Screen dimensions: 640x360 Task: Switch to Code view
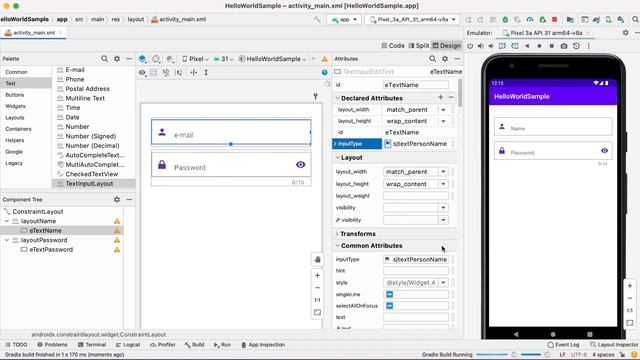pos(393,46)
